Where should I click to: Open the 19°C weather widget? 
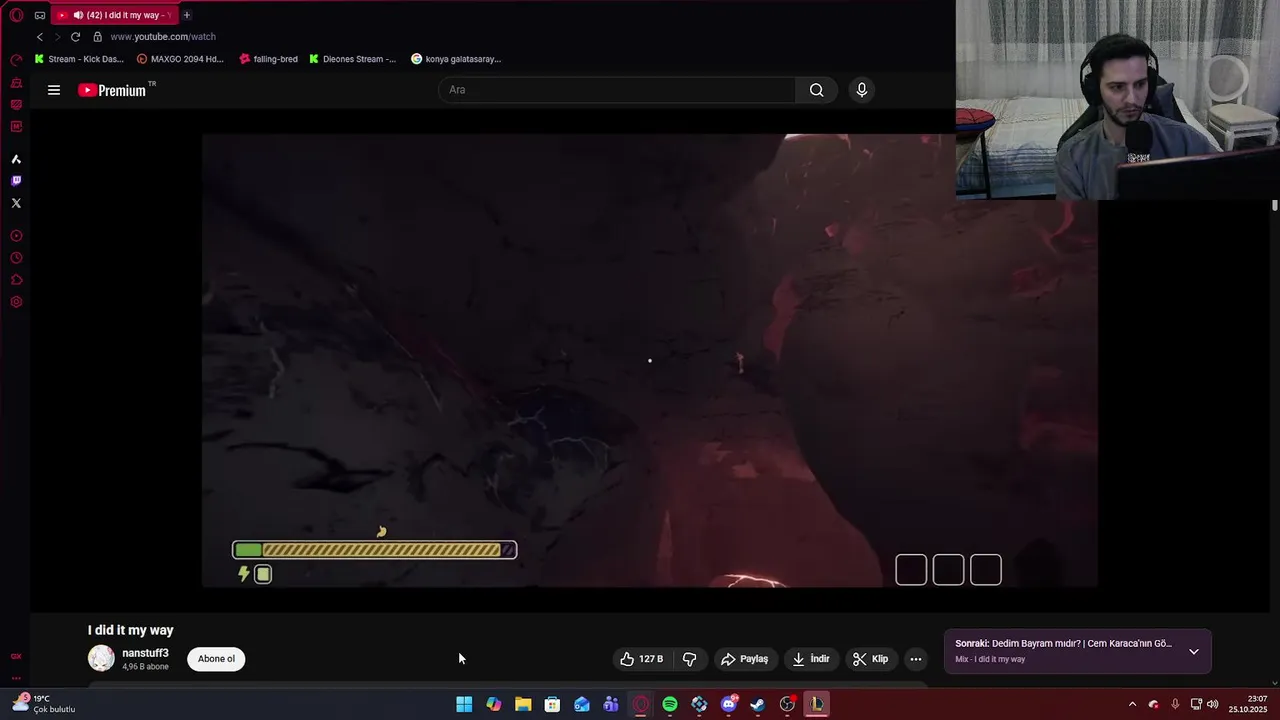[43, 704]
